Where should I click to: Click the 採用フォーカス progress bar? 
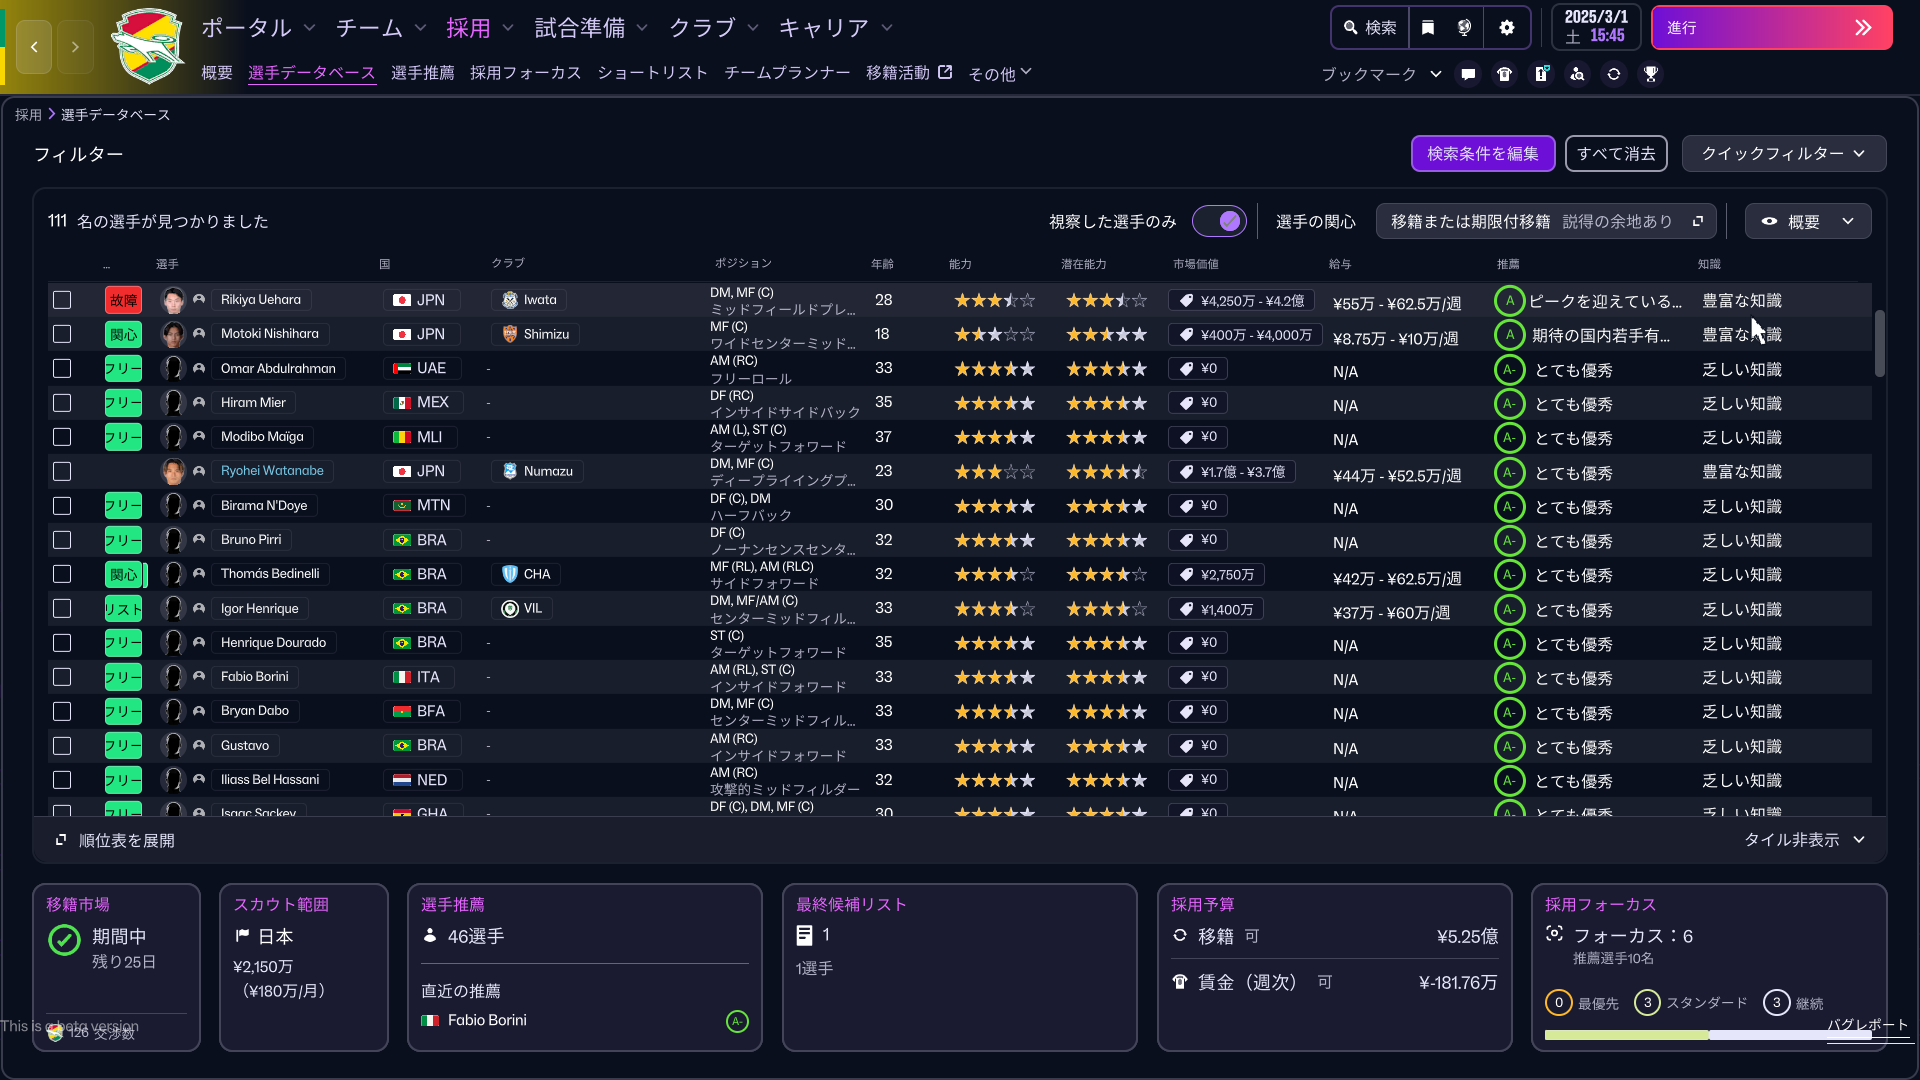1708,1035
